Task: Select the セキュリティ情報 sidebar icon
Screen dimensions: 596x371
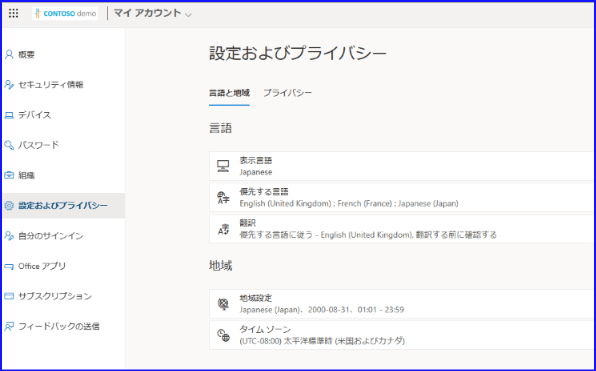Action: (x=9, y=85)
